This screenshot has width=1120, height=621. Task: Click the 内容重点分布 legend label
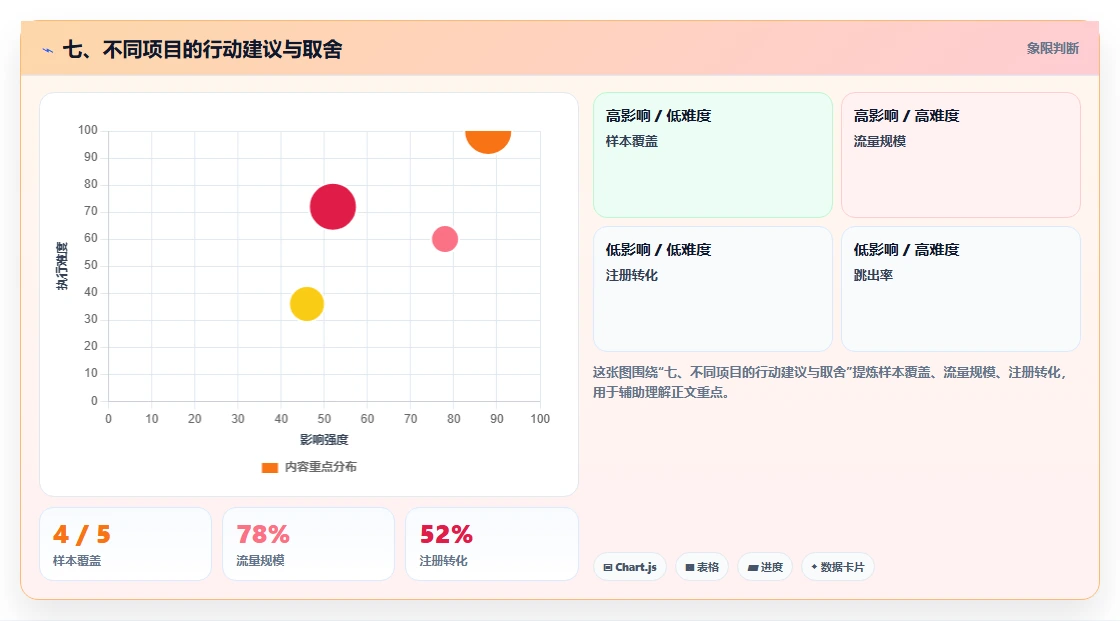(320, 467)
